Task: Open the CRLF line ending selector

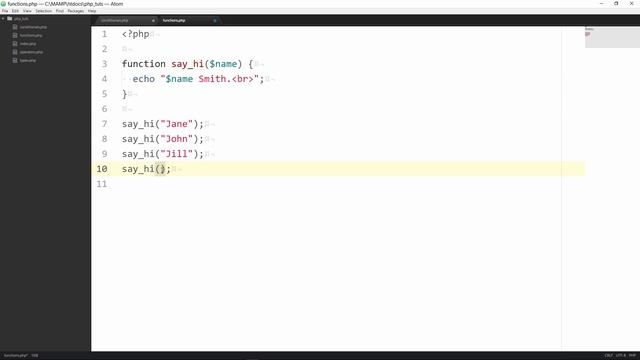Action: point(608,356)
